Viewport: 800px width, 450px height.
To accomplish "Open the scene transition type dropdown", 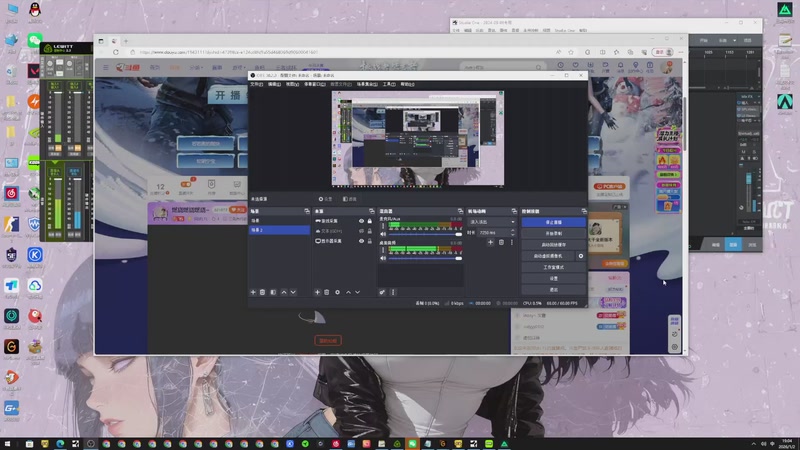I will coord(492,222).
